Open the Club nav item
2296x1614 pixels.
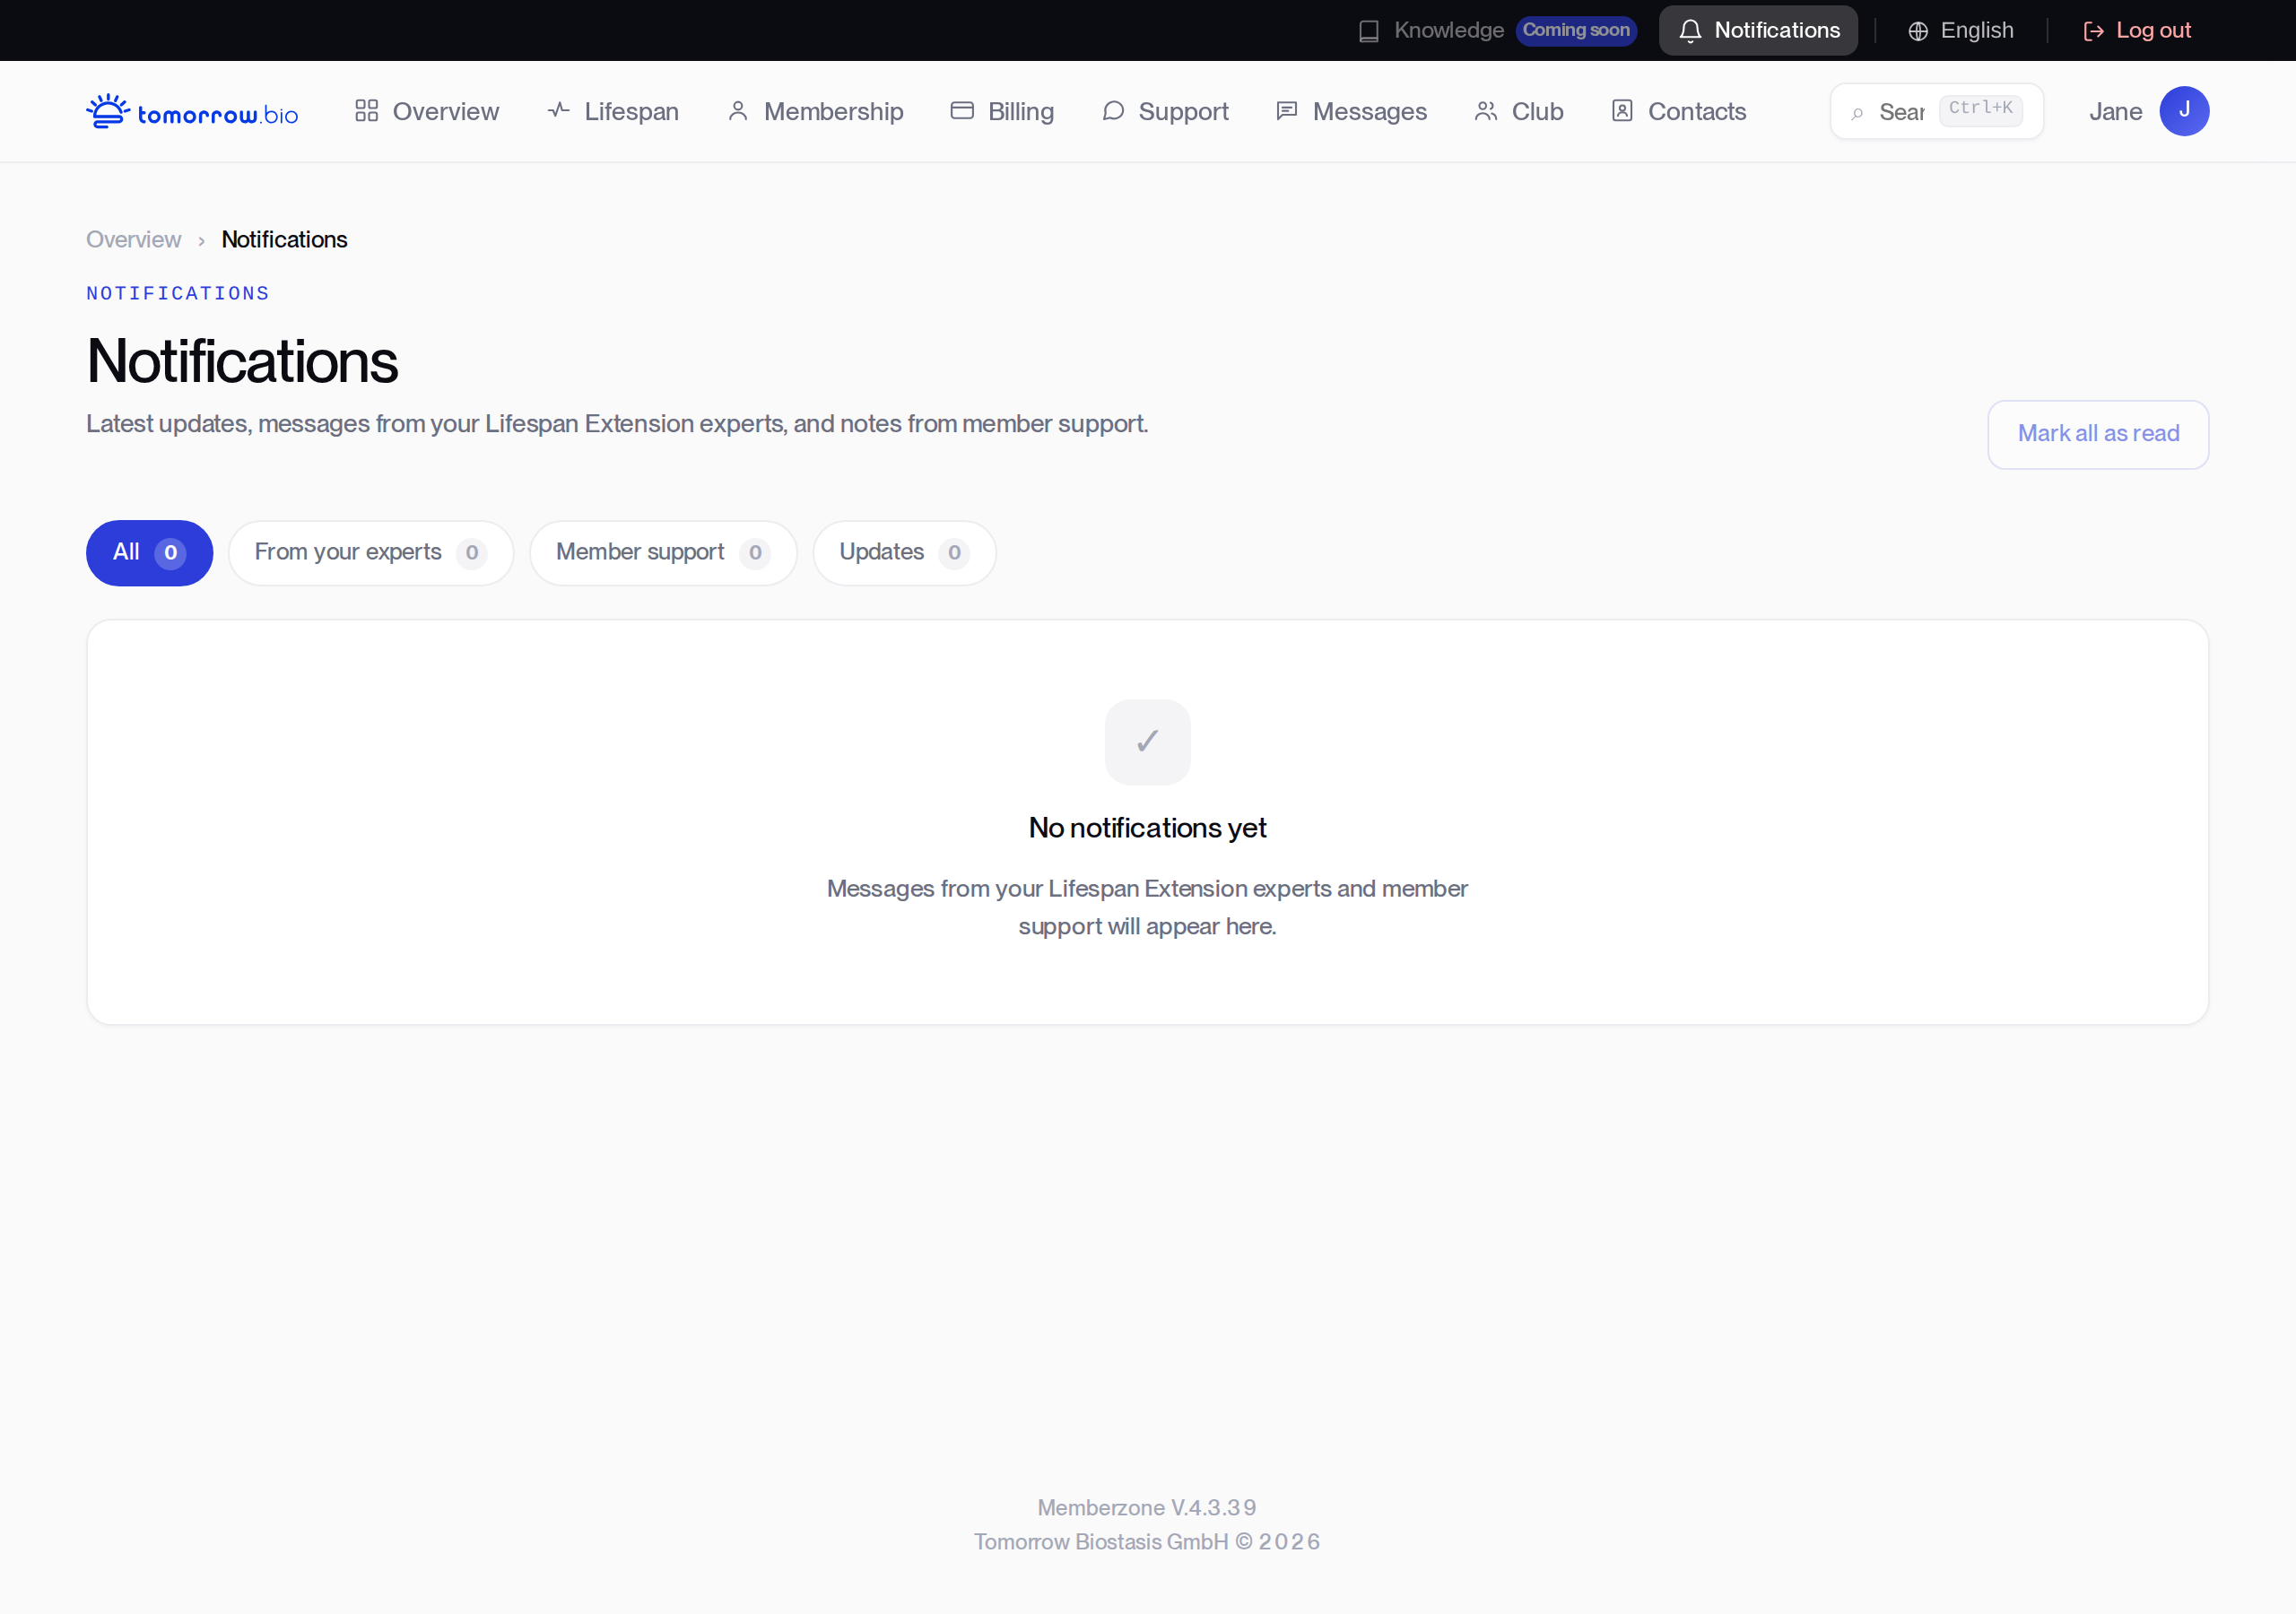pos(1519,111)
